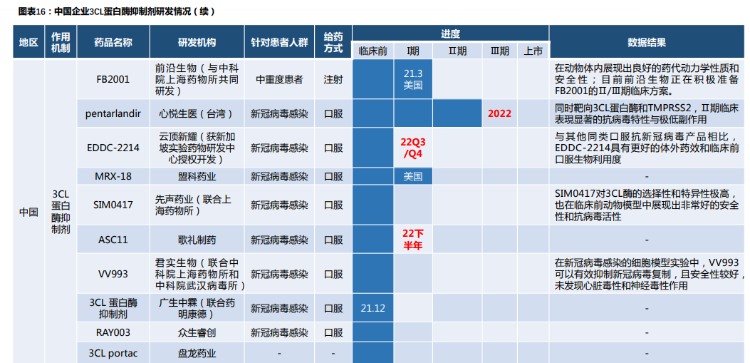
Task: Select the 中重度患者 patient group cell
Action: coord(279,79)
